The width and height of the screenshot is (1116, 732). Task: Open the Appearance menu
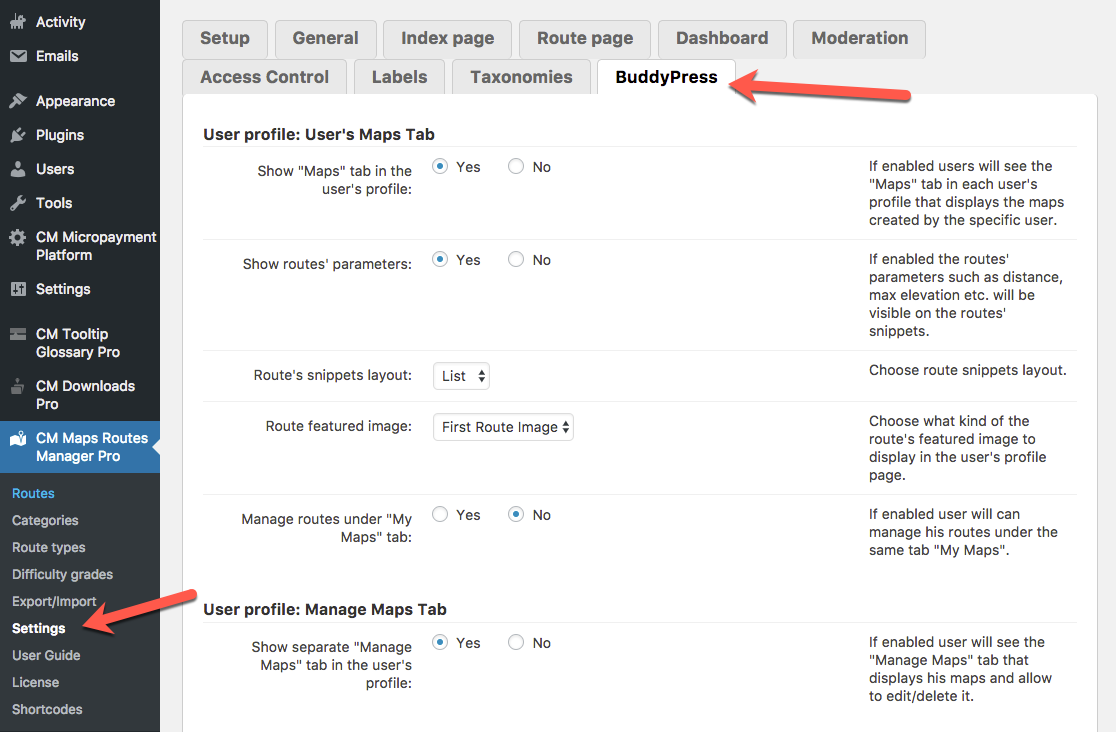tap(75, 101)
